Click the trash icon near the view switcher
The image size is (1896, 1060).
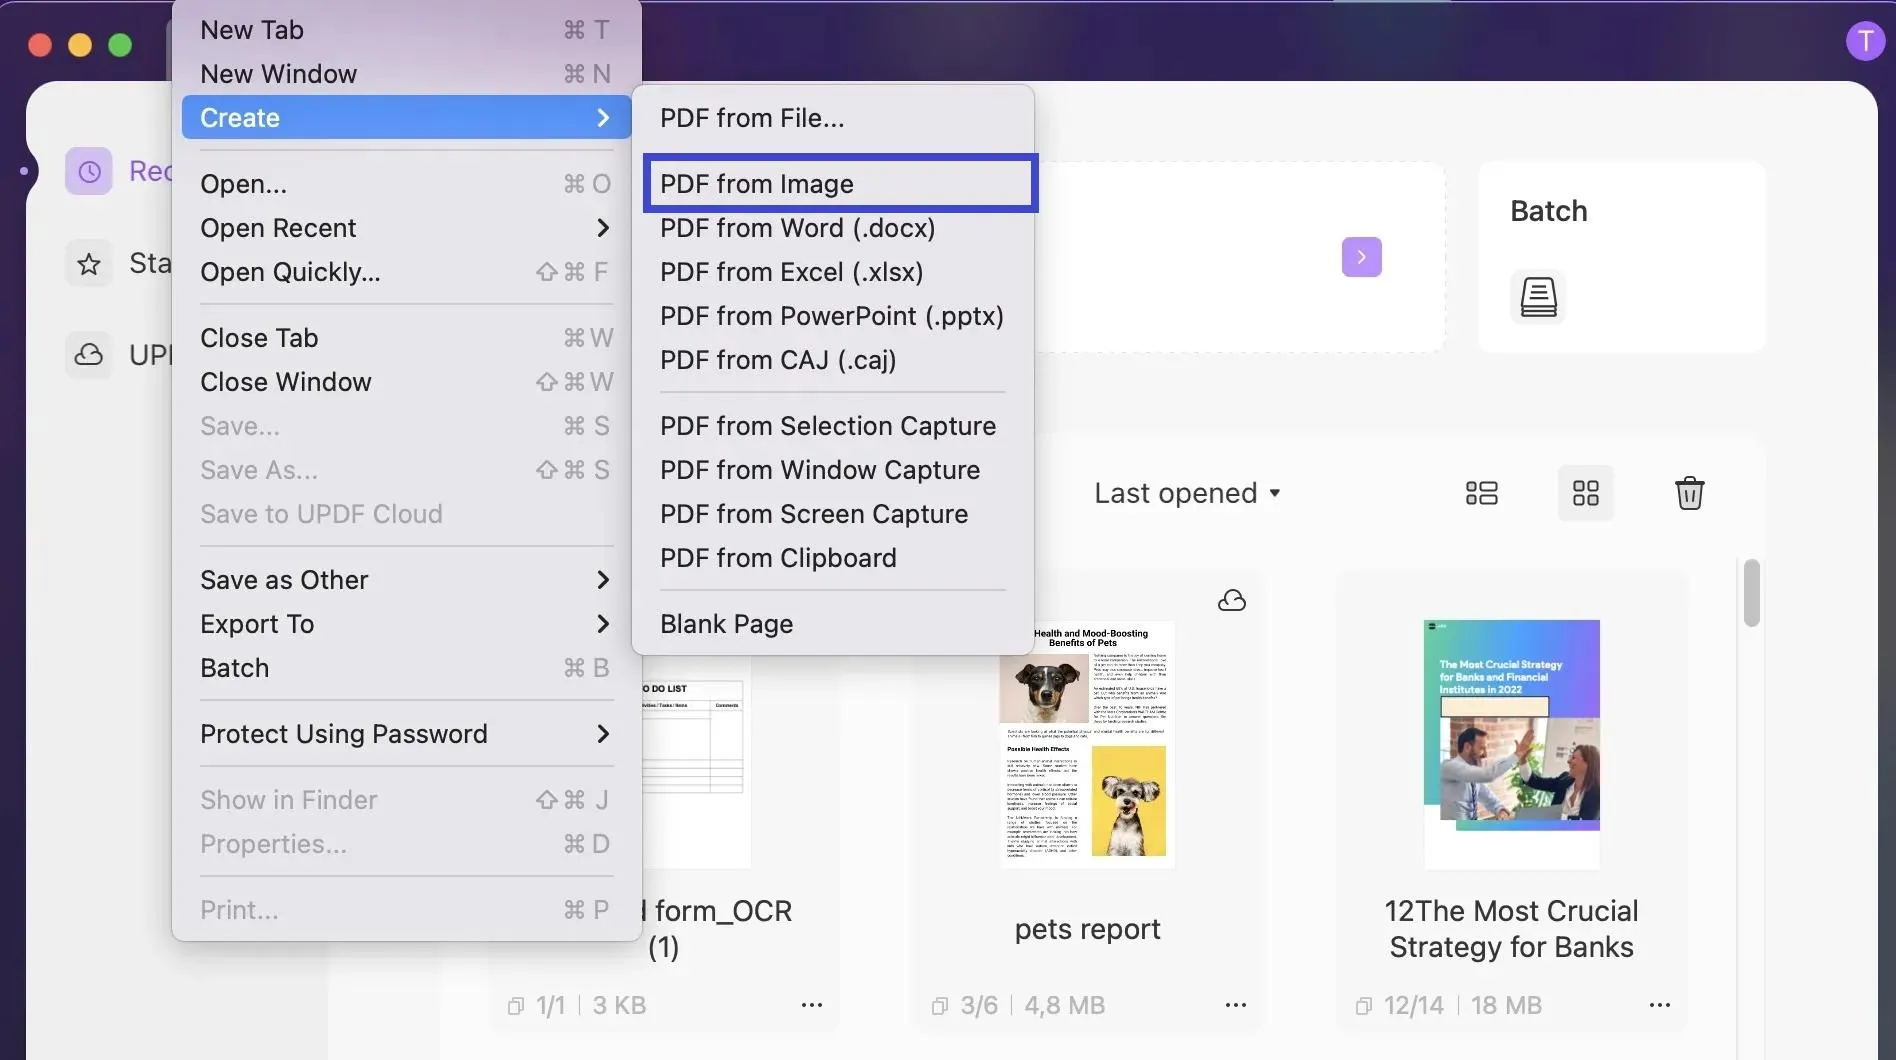pos(1690,492)
